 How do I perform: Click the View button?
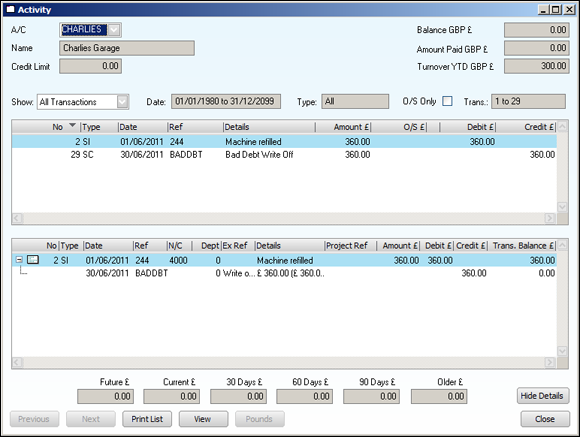pyautogui.click(x=203, y=419)
